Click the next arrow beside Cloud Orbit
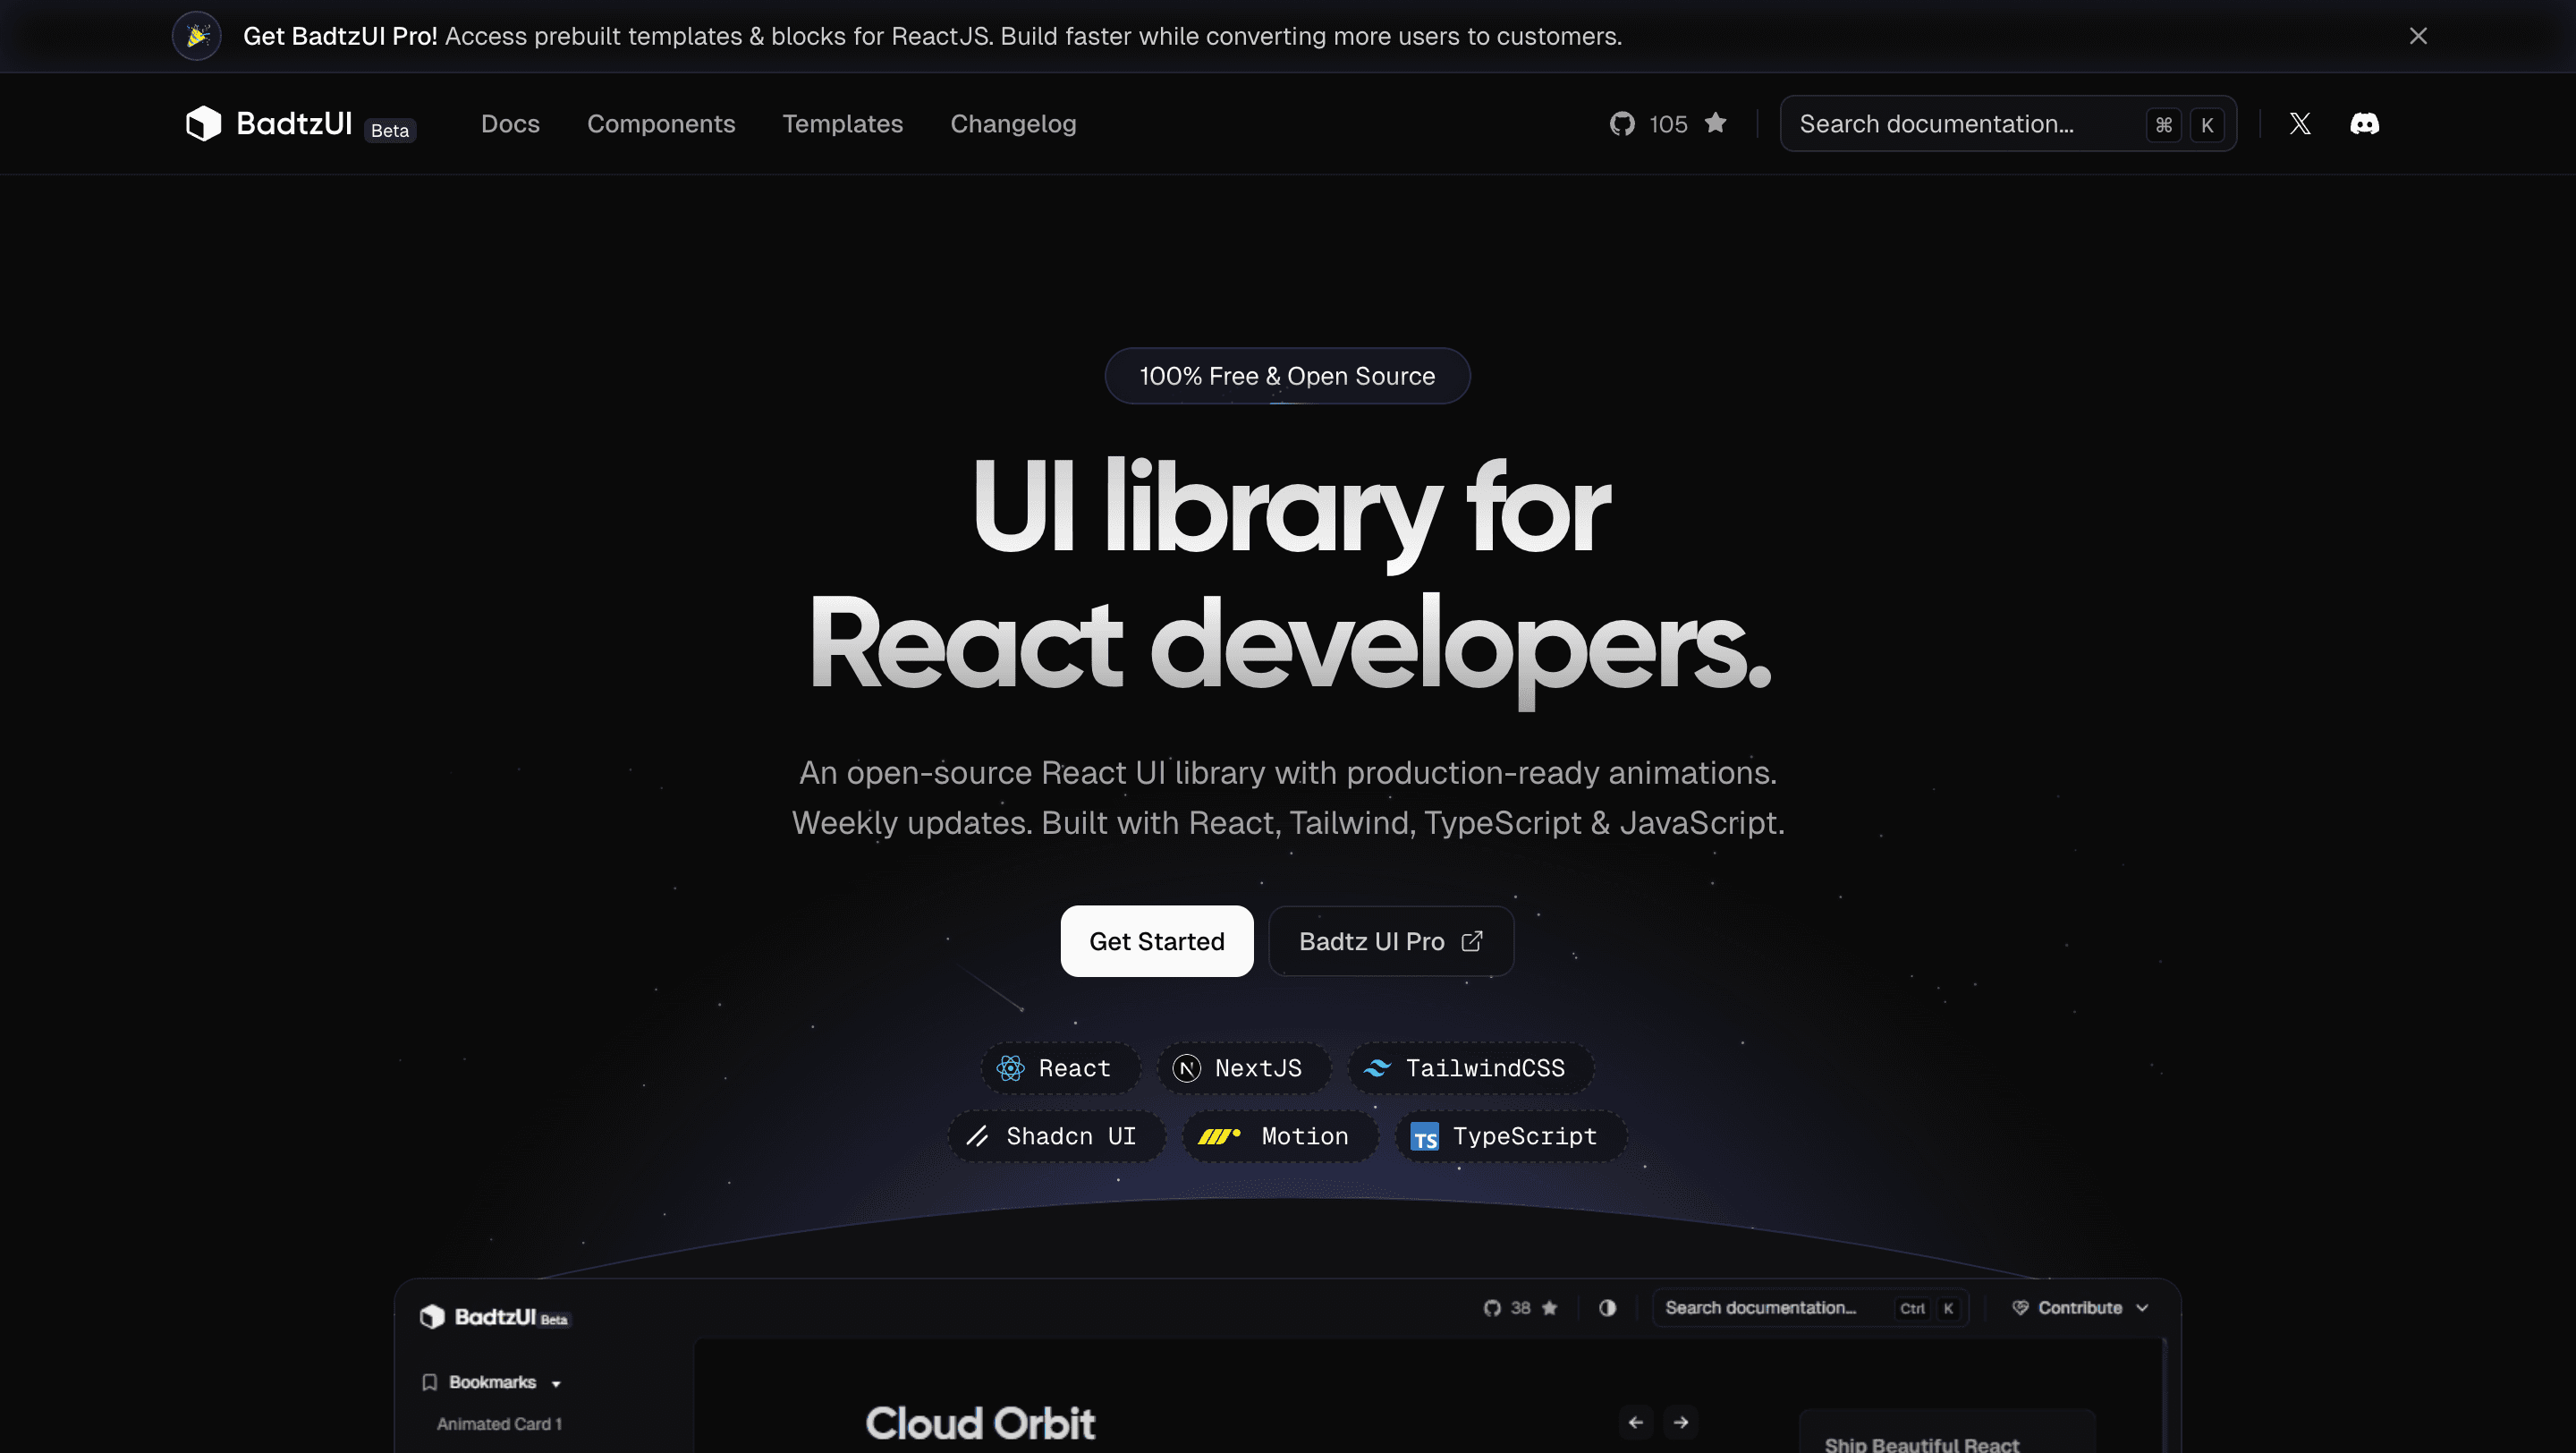 tap(1681, 1422)
